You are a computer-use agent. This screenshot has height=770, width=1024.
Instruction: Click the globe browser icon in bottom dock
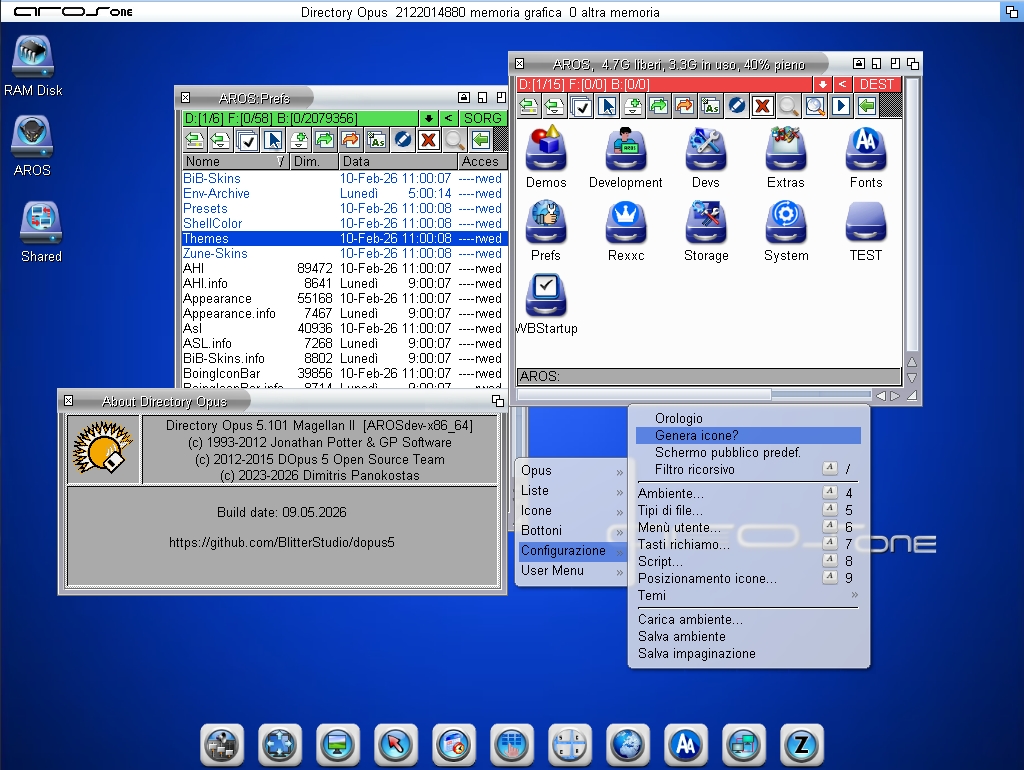(x=628, y=745)
